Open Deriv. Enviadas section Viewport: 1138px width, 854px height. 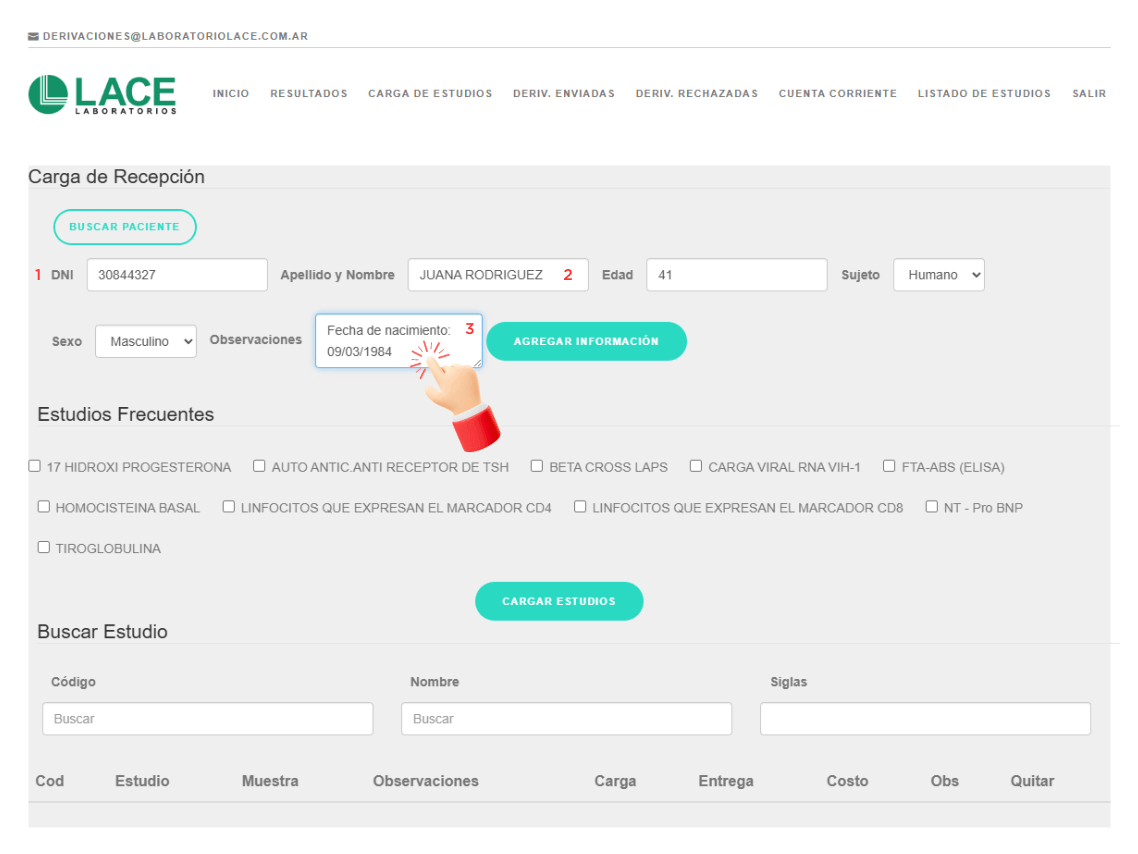[x=563, y=94]
